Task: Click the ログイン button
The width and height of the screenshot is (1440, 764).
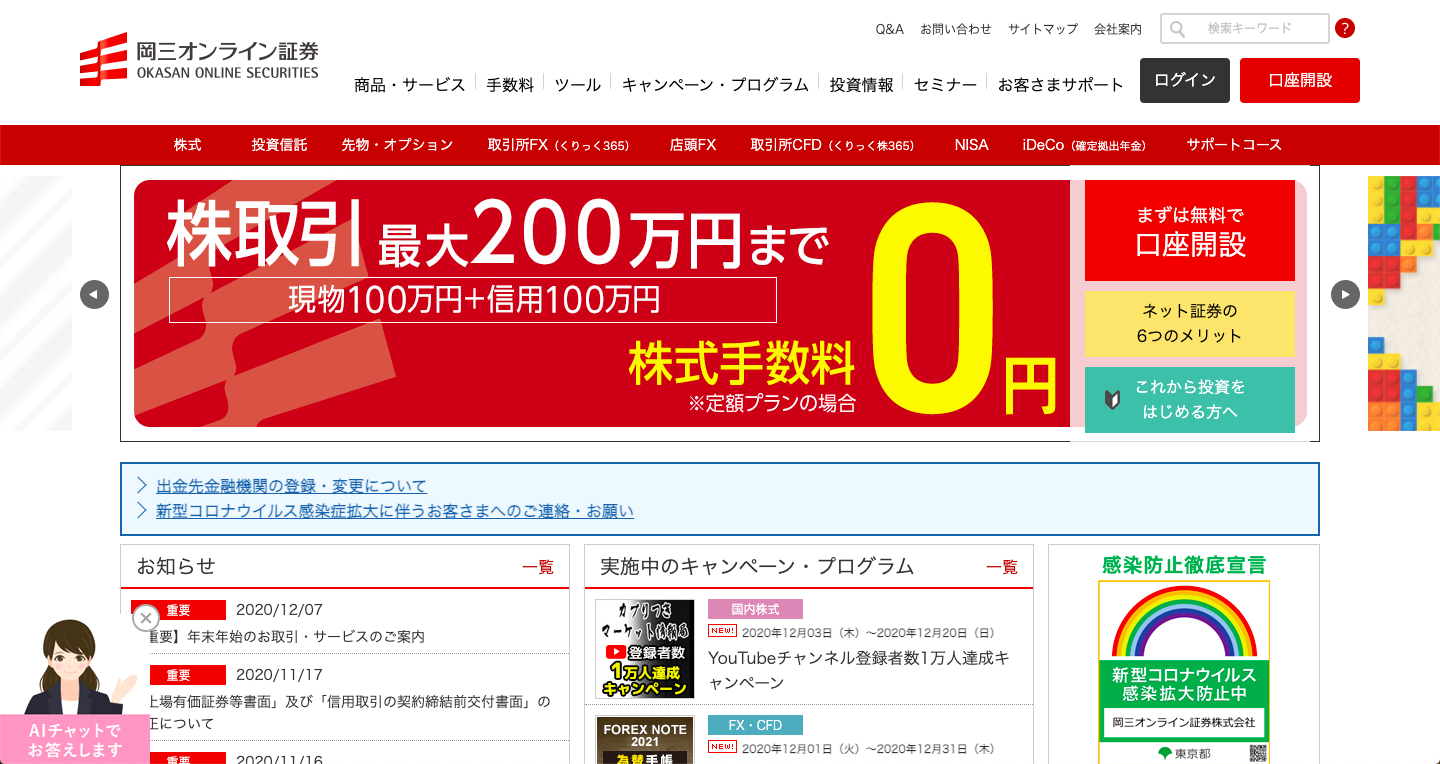Action: [1185, 80]
